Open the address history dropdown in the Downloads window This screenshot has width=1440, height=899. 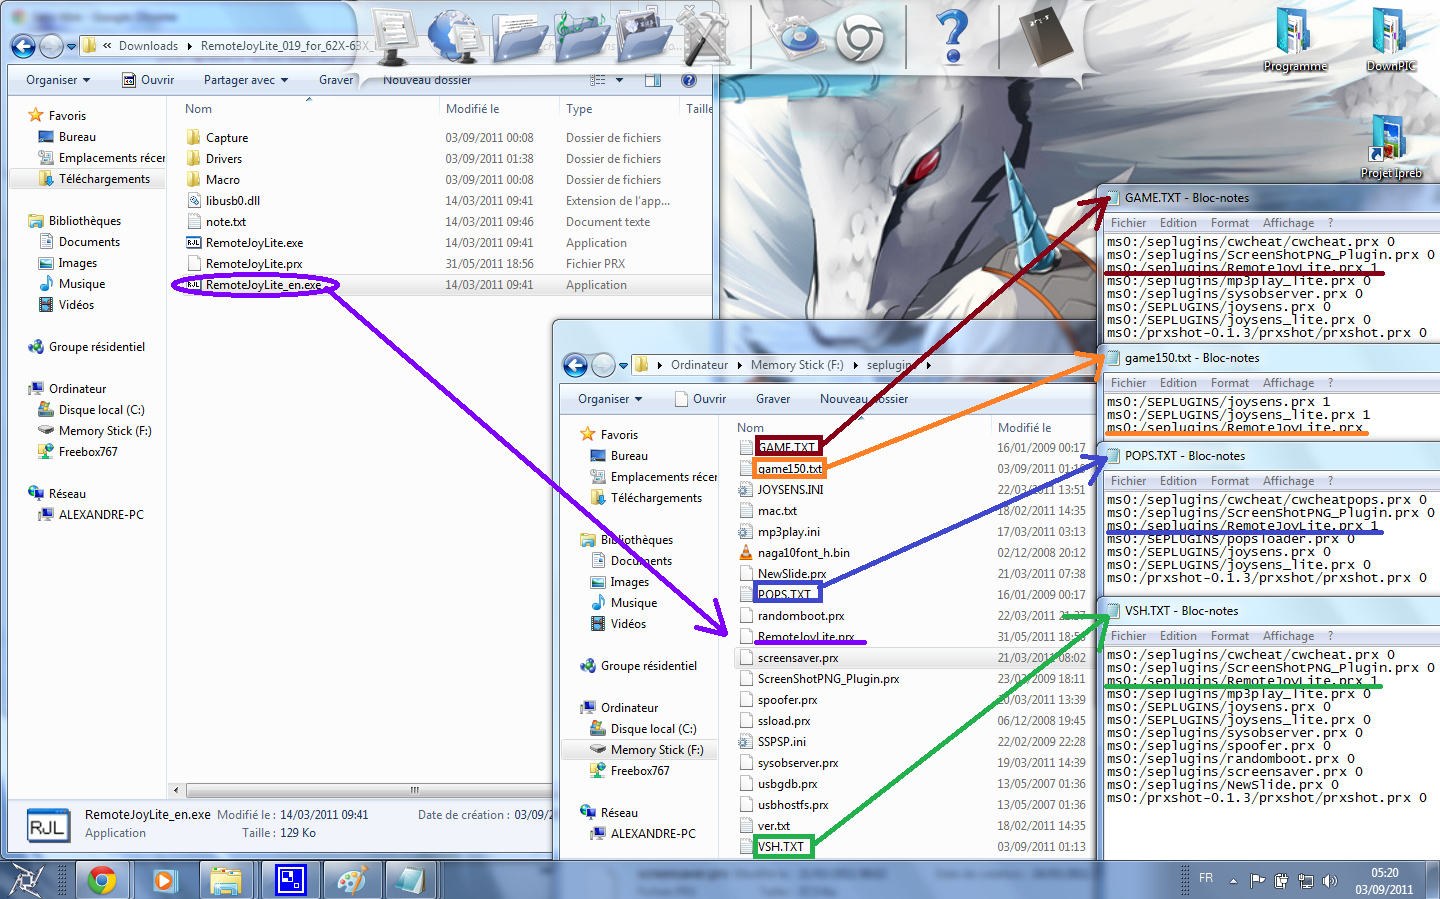71,46
